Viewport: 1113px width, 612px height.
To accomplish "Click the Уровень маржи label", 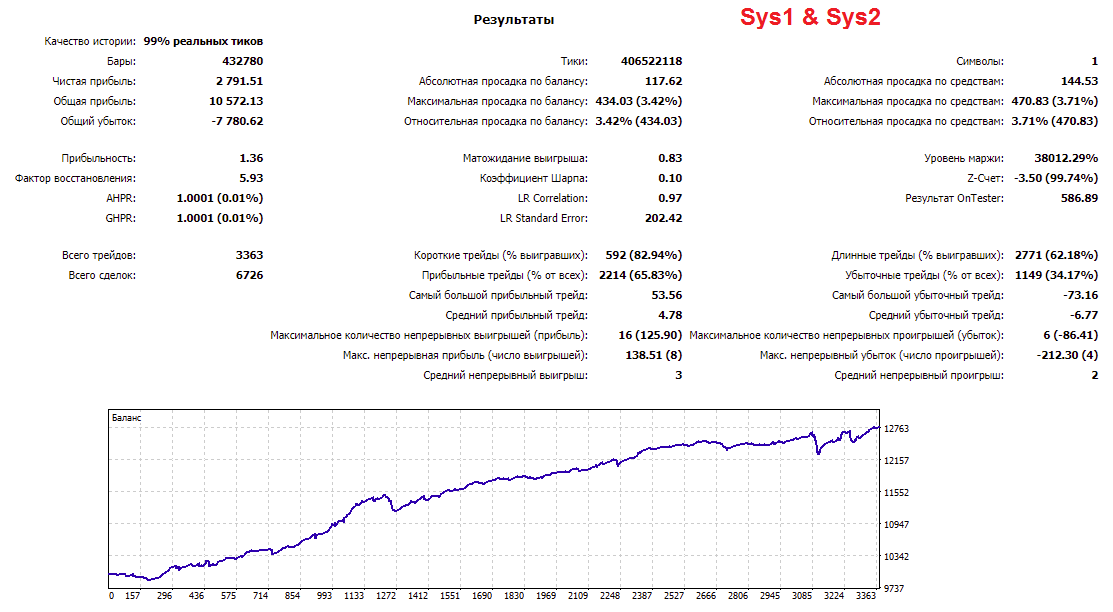I will (964, 158).
